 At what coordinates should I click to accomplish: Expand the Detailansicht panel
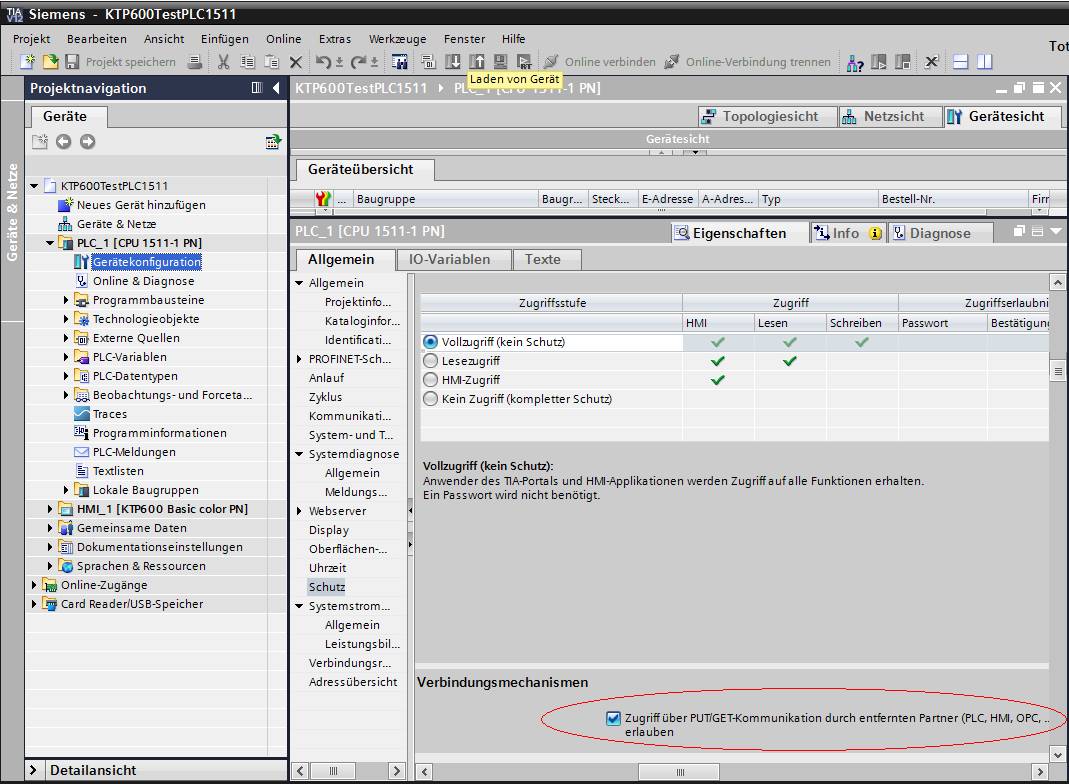(x=35, y=770)
